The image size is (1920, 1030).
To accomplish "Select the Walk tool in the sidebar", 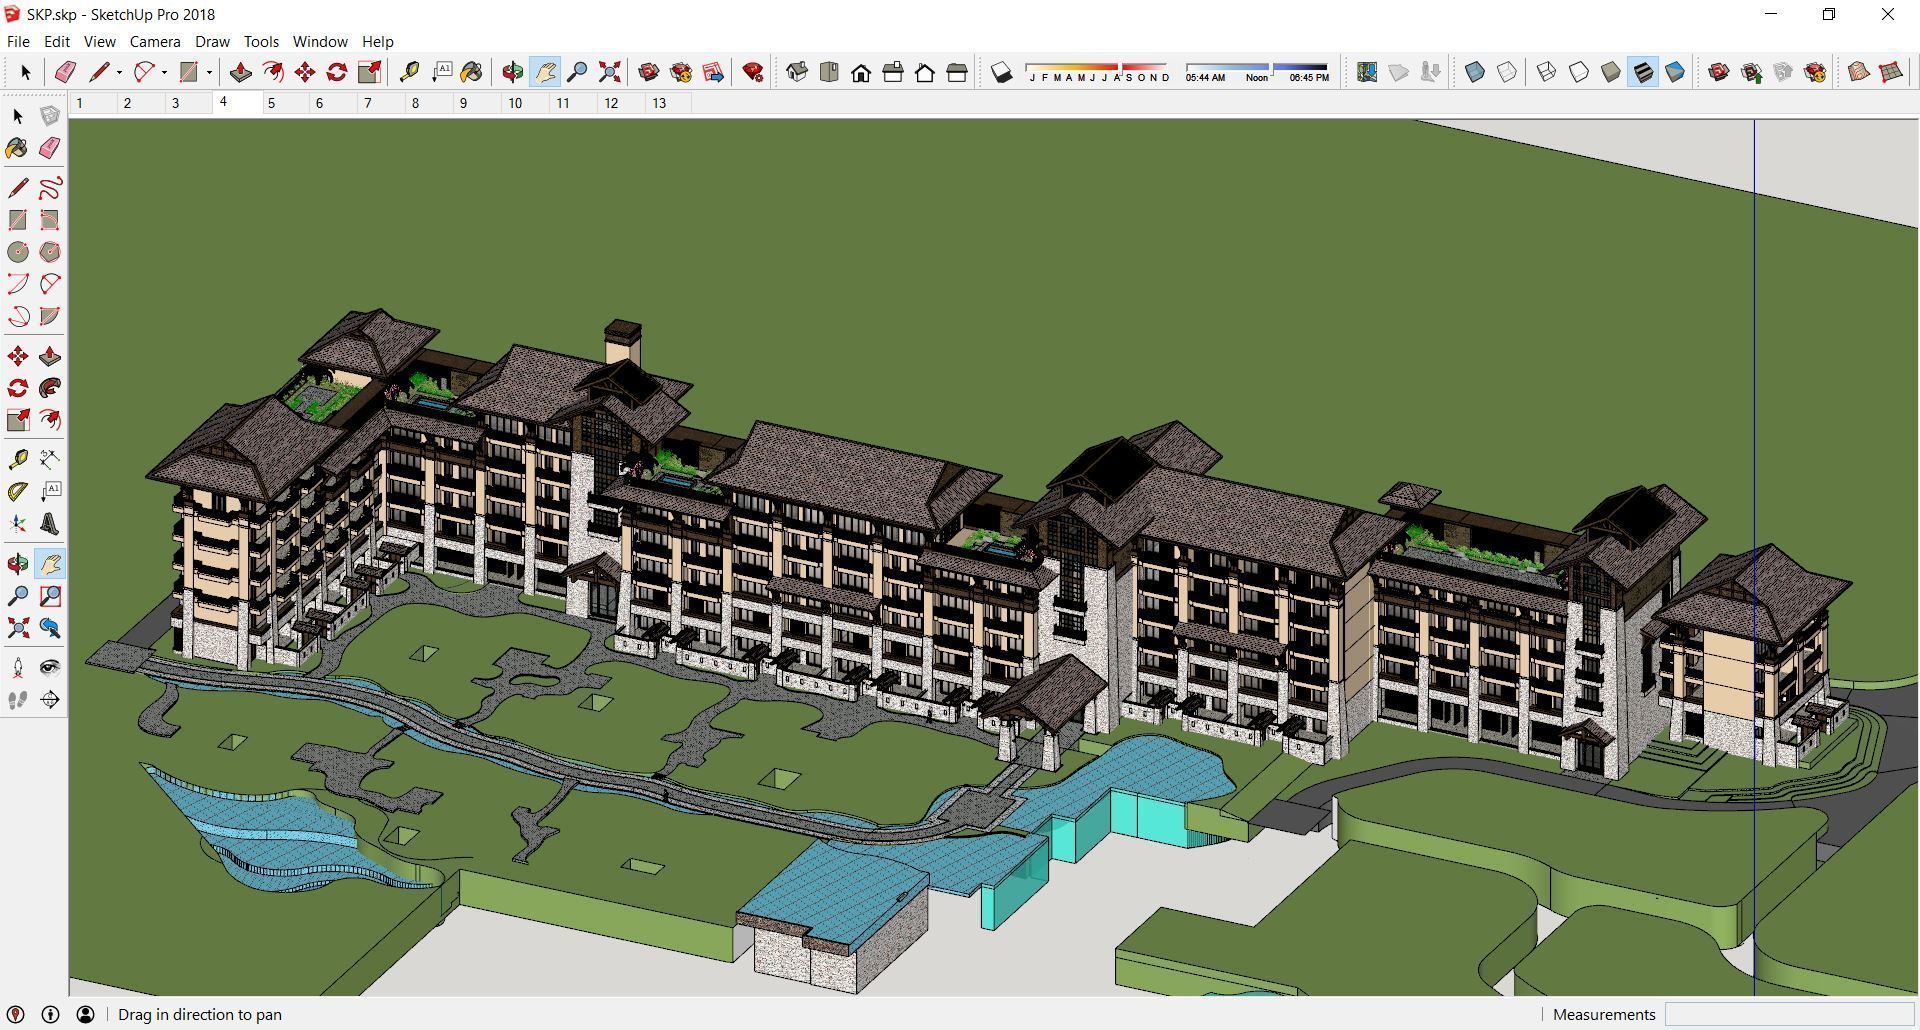I will [17, 700].
